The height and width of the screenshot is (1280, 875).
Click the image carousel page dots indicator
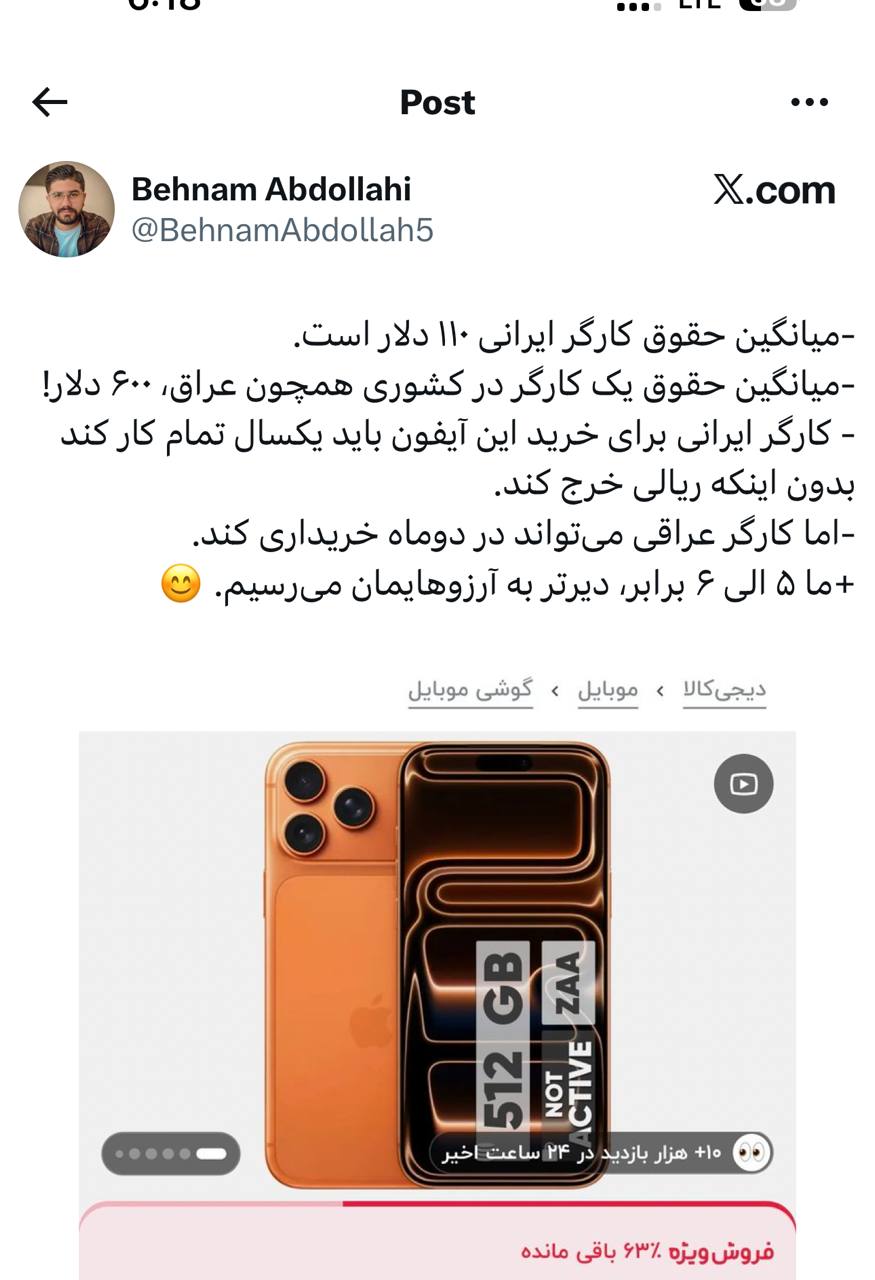(171, 1153)
